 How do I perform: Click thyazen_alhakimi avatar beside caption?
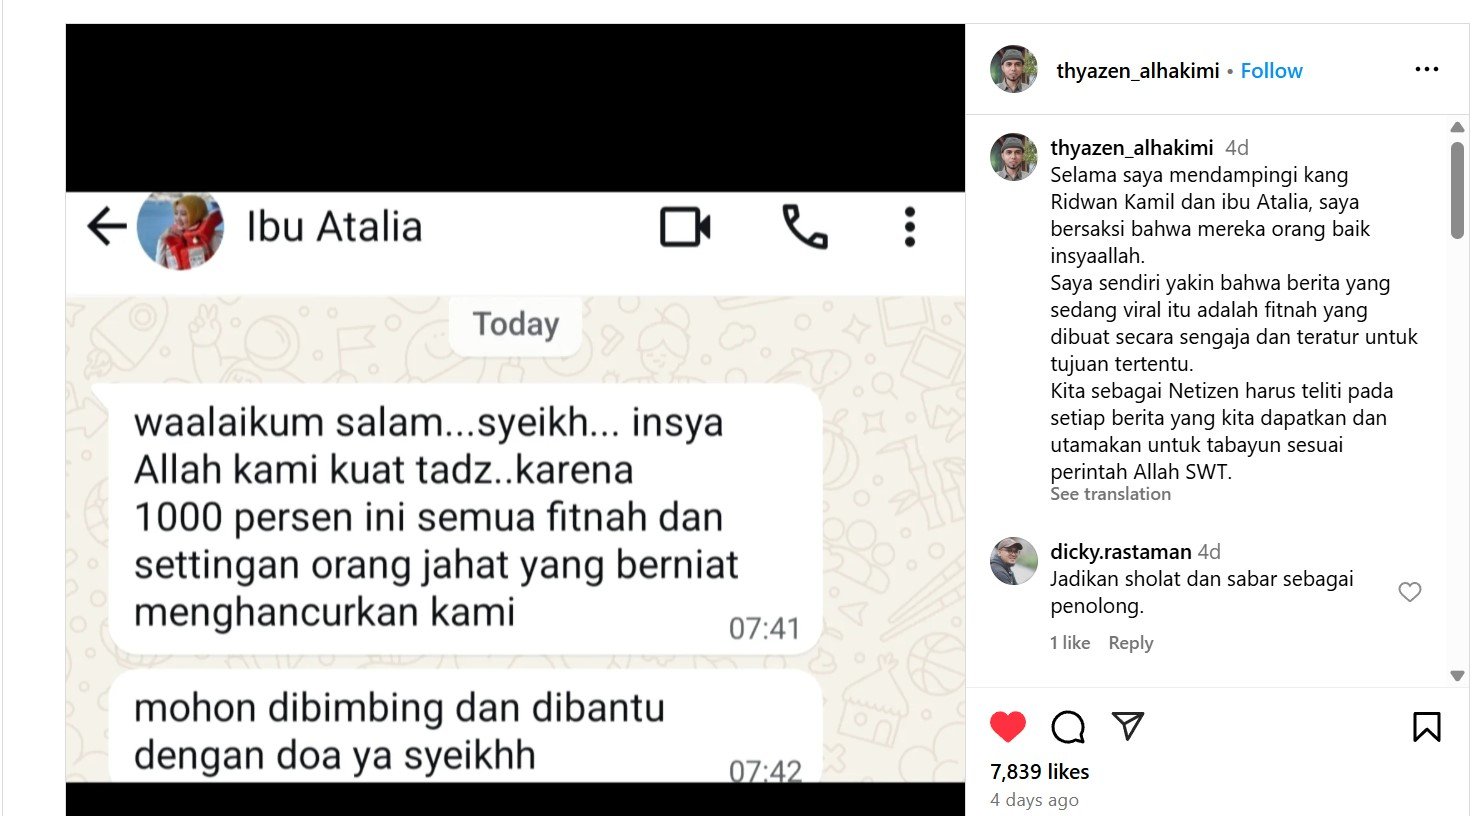point(1014,157)
